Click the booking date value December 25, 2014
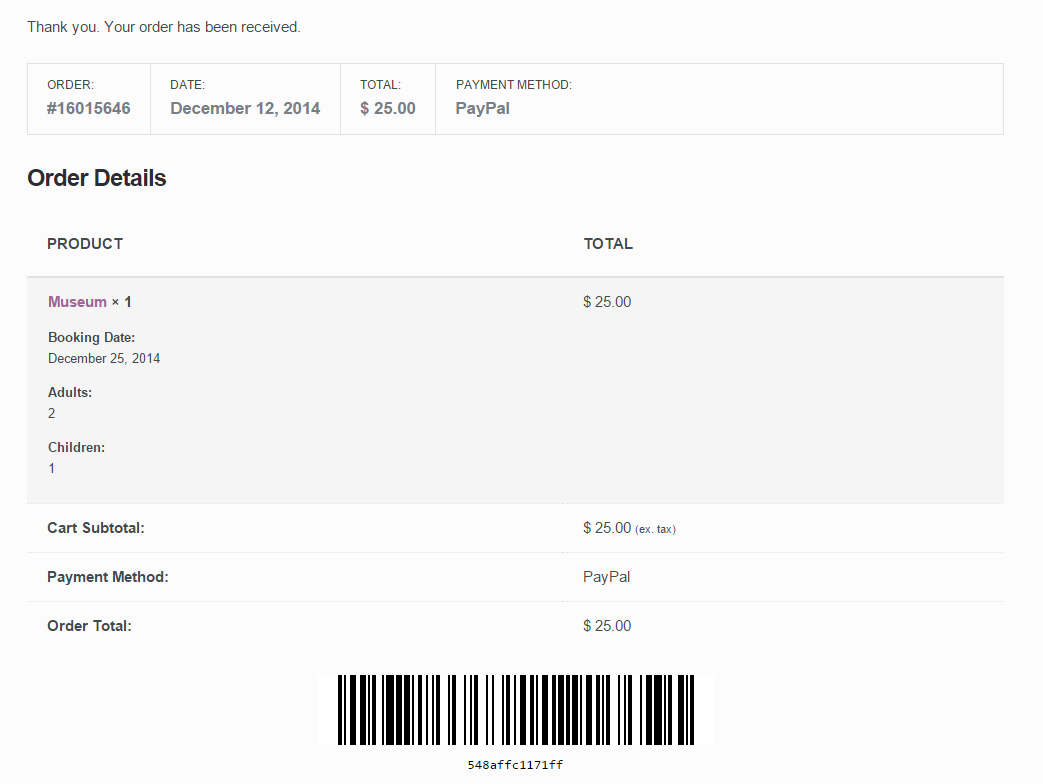The width and height of the screenshot is (1043, 784). [104, 358]
